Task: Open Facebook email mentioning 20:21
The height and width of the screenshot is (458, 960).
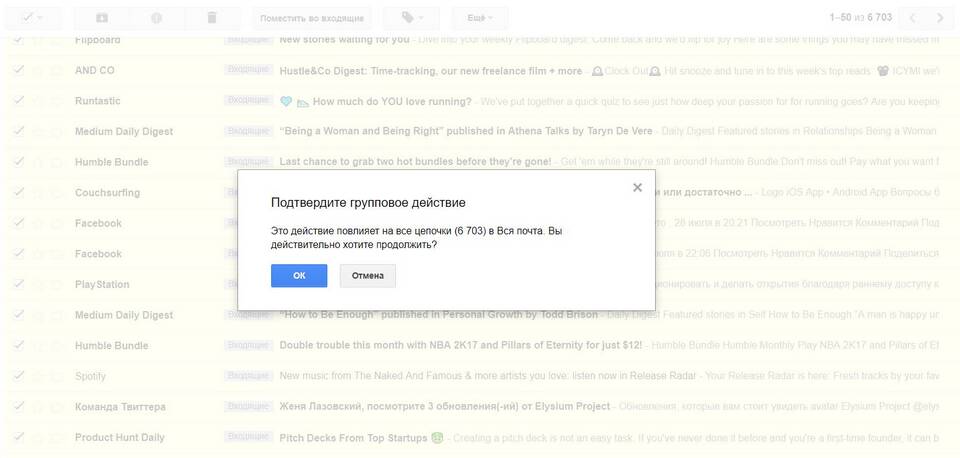Action: click(x=797, y=223)
